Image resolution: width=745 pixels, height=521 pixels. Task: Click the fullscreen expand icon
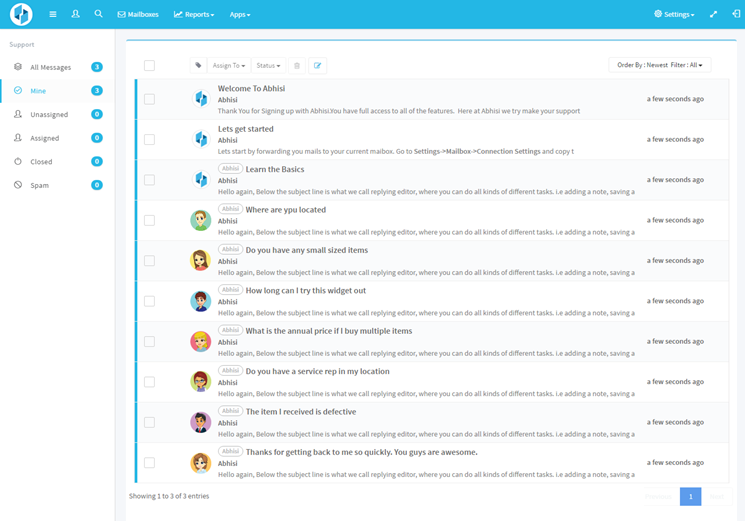[x=713, y=14]
